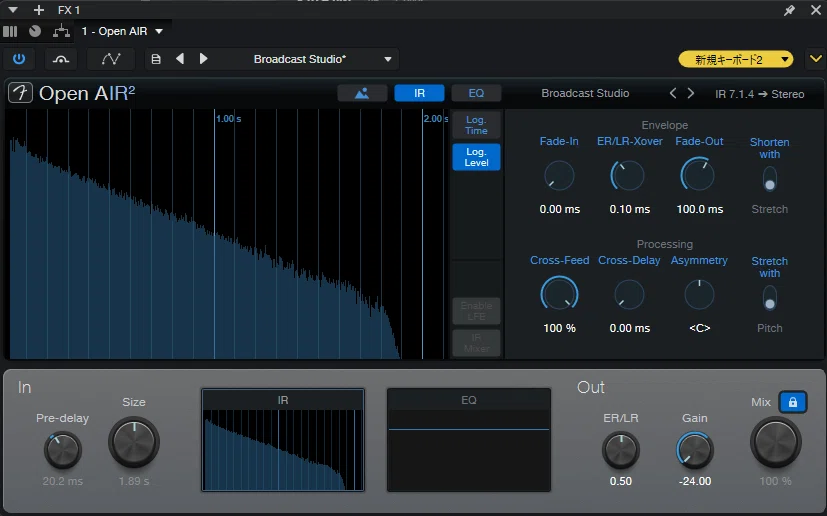
Task: Click the ER/LR balance knob
Action: pyautogui.click(x=621, y=451)
